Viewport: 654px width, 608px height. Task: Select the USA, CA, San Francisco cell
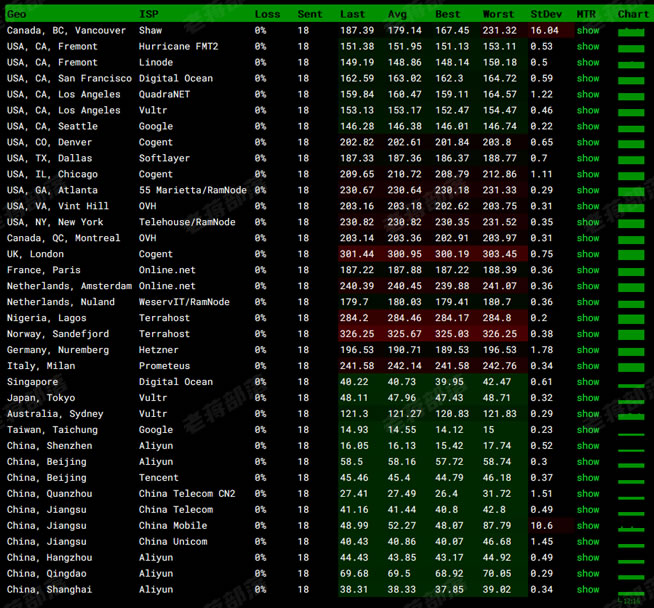69,78
